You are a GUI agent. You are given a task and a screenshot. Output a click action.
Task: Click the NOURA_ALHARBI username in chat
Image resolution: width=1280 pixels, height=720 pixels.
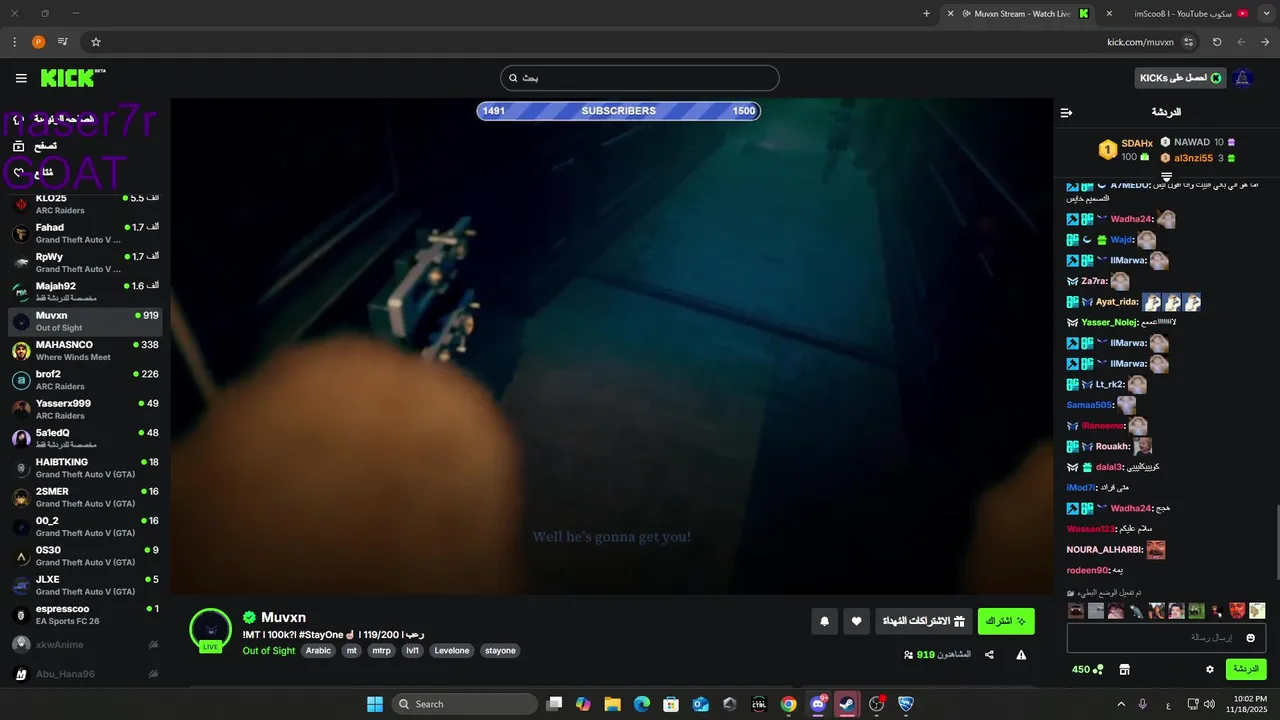tap(1104, 549)
